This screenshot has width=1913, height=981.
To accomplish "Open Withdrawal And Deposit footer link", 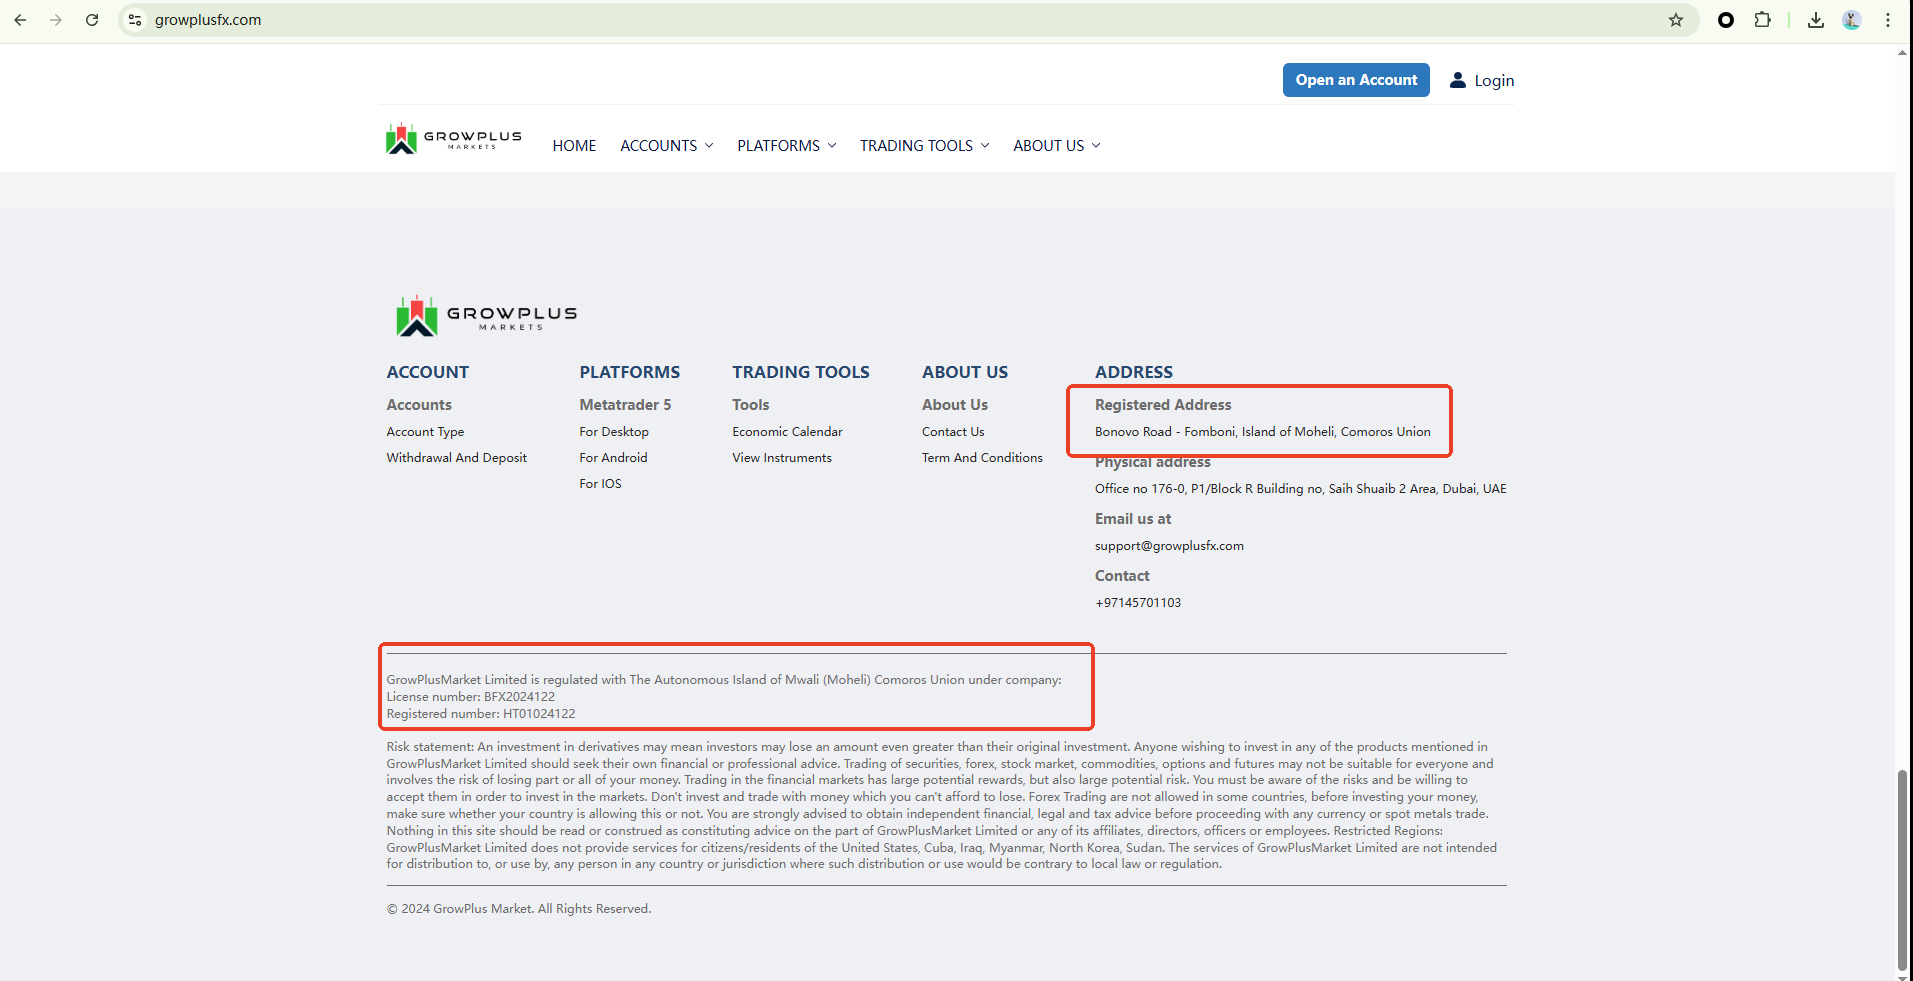I will pos(456,458).
